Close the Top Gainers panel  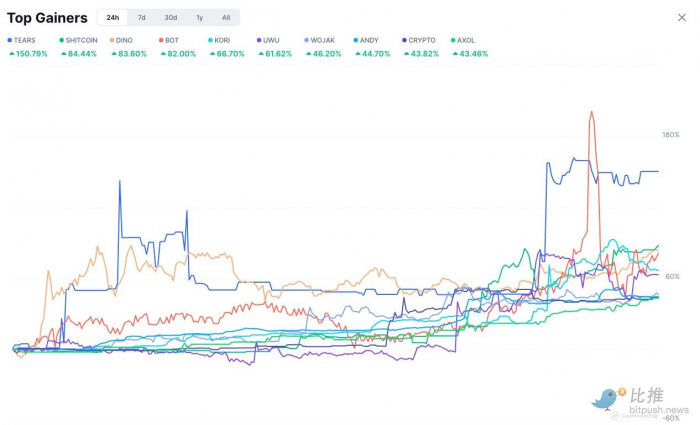[x=682, y=17]
